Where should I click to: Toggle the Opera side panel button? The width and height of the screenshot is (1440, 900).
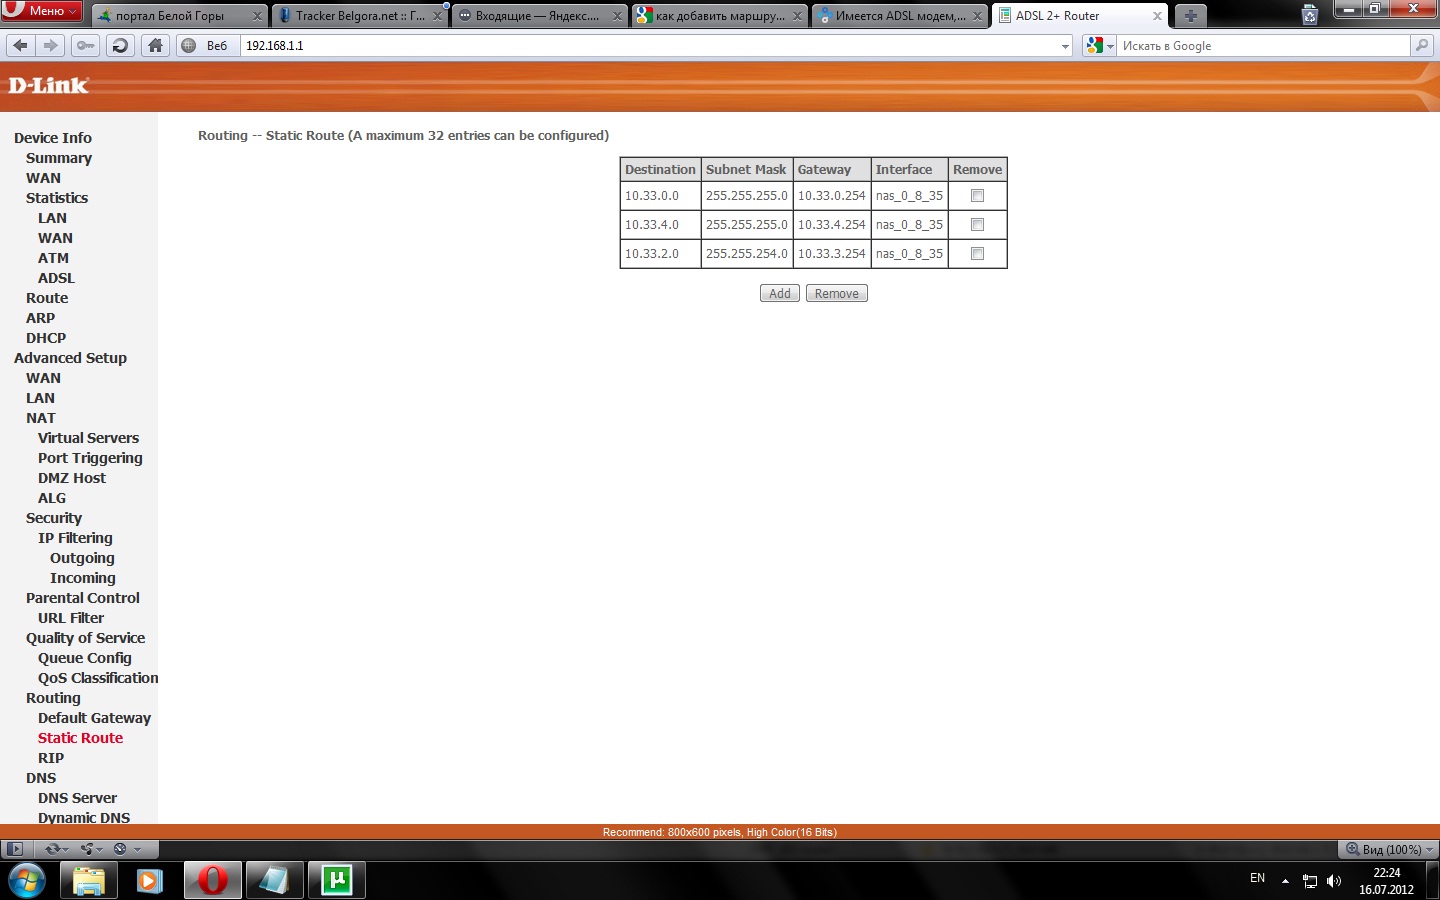pyautogui.click(x=14, y=849)
